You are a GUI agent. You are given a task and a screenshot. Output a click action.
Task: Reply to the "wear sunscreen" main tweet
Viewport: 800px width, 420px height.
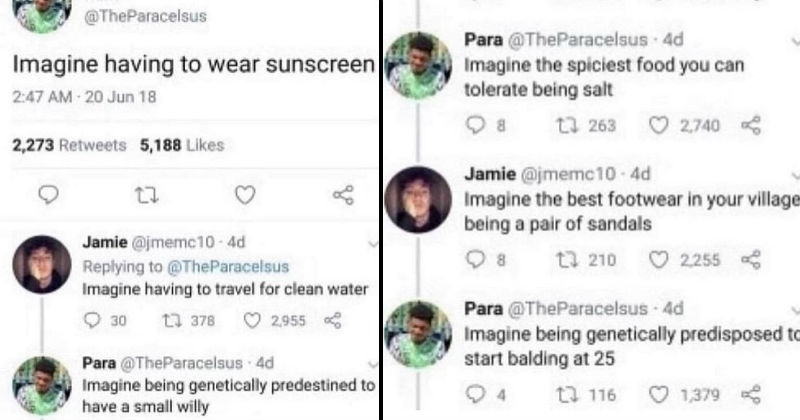point(48,194)
